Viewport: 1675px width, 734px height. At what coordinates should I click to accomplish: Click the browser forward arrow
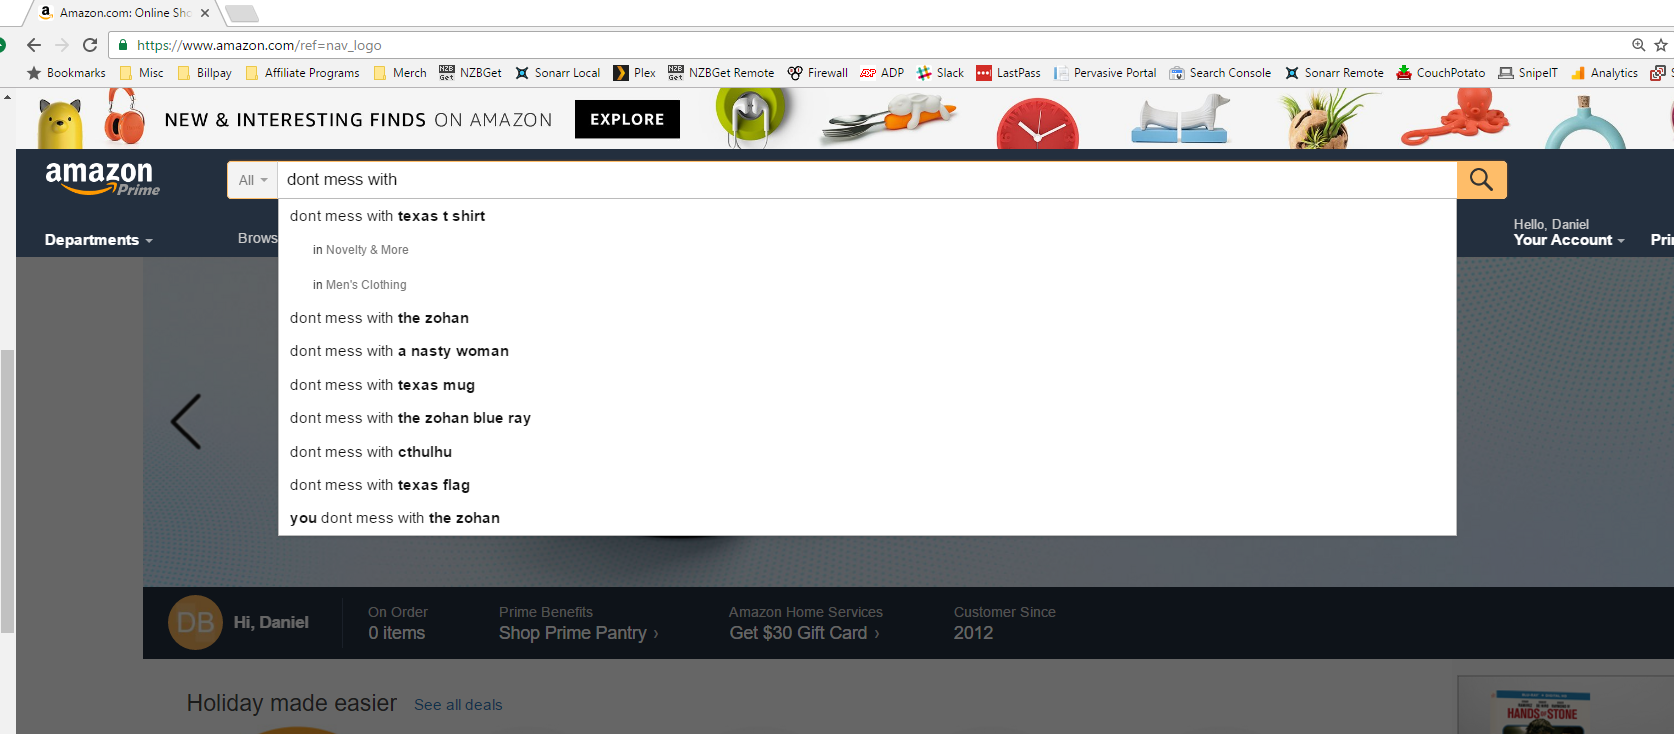click(62, 45)
